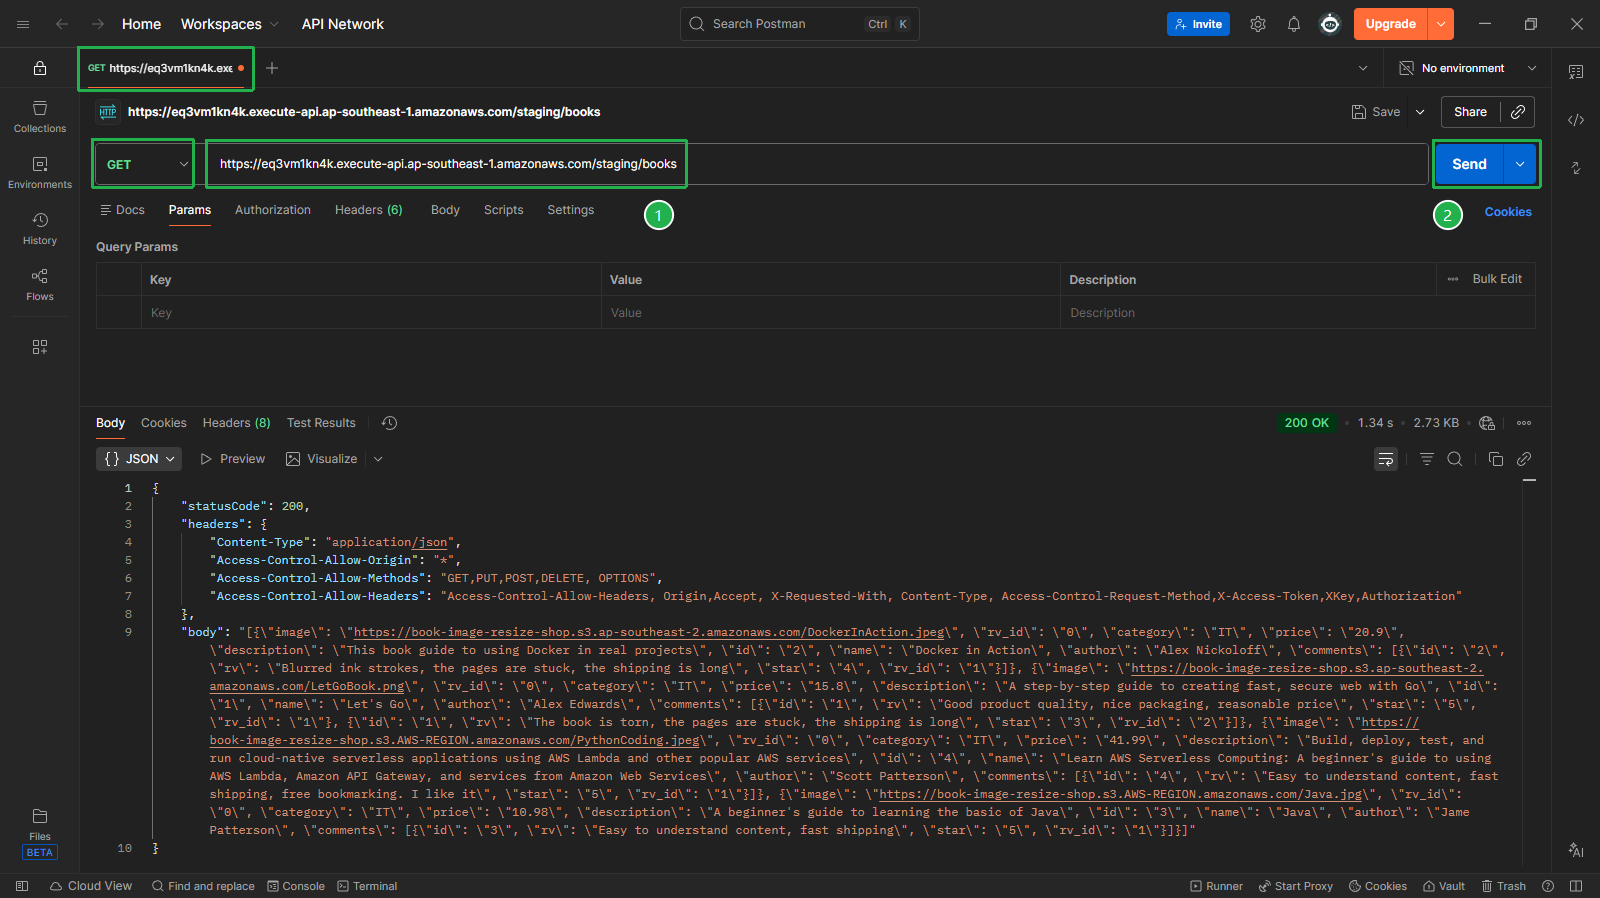Open the Upgrade dropdown arrow
The width and height of the screenshot is (1600, 898).
pos(1441,24)
